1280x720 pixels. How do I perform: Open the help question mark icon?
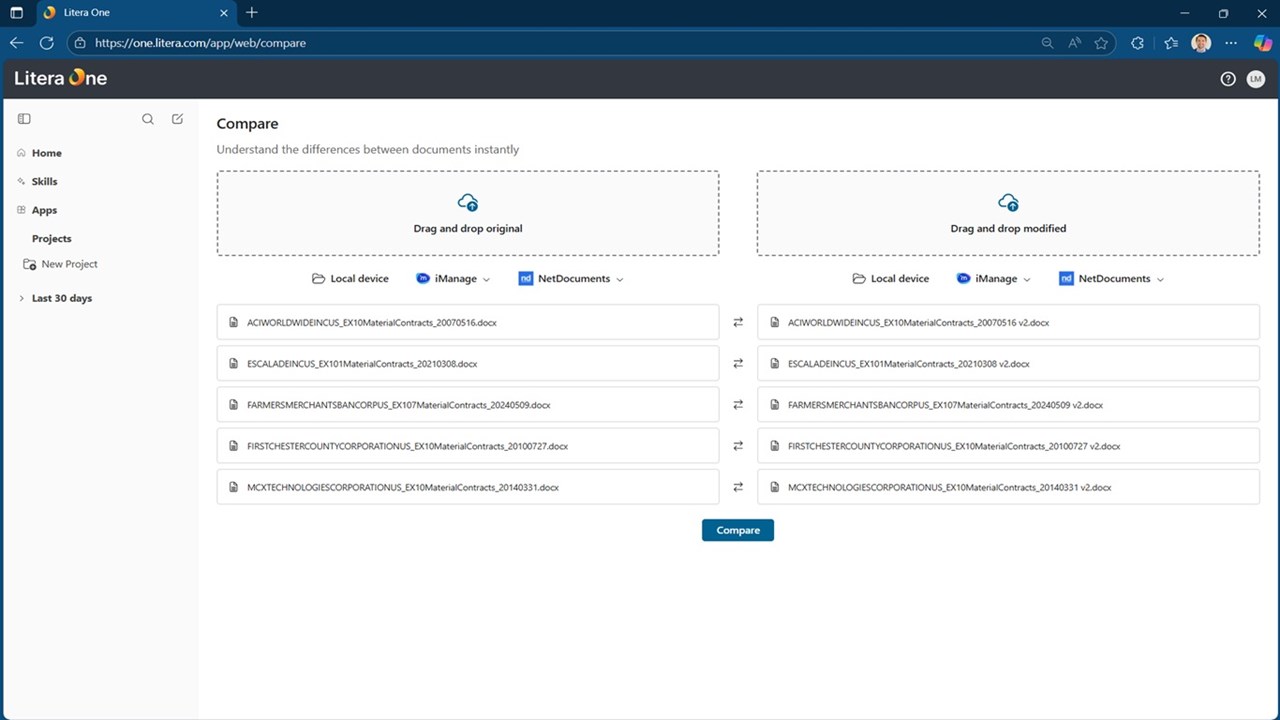[1228, 79]
